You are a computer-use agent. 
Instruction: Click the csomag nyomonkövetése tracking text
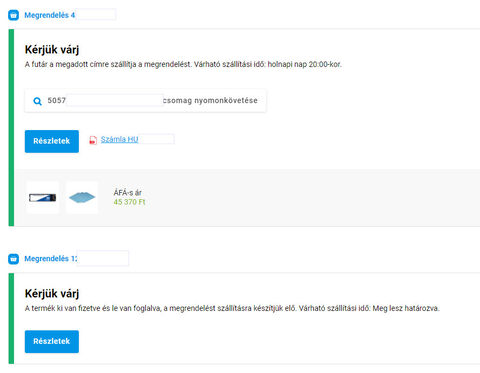210,100
